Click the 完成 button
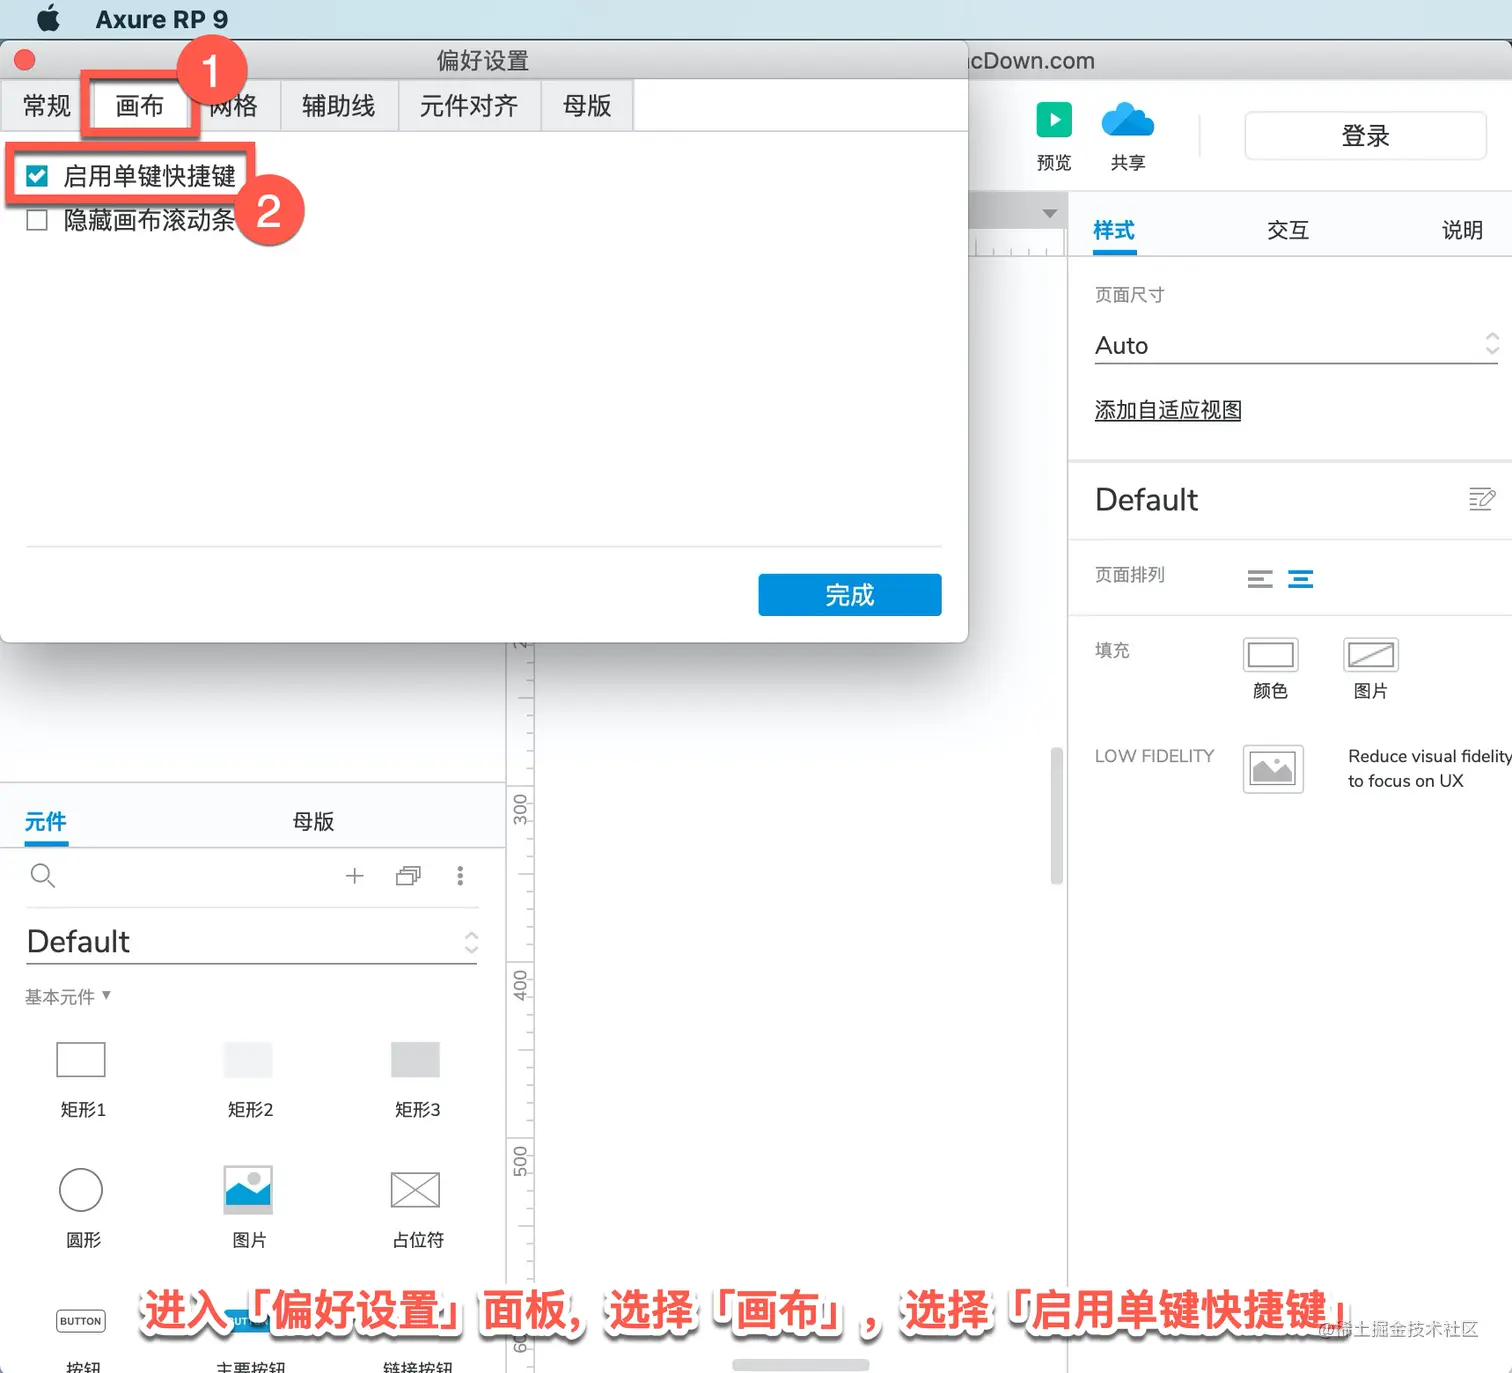The width and height of the screenshot is (1512, 1373). (850, 595)
